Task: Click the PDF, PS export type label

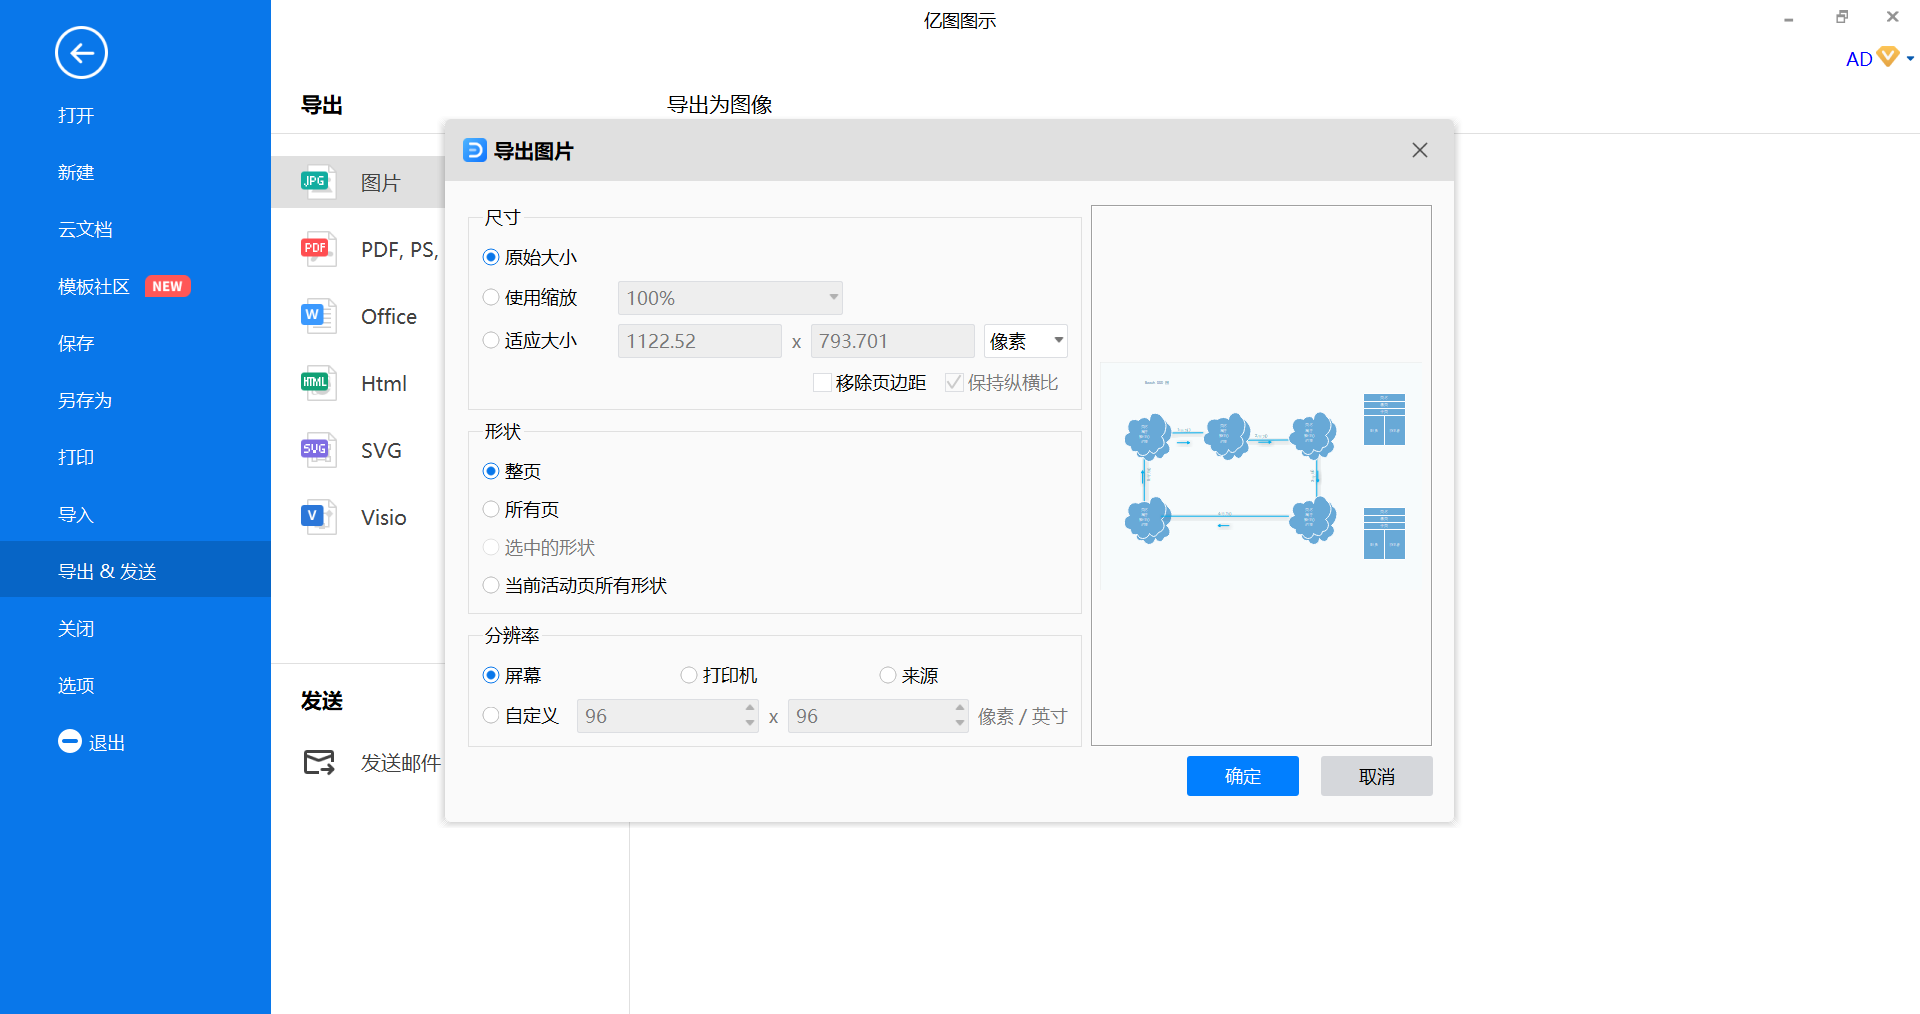Action: [399, 250]
